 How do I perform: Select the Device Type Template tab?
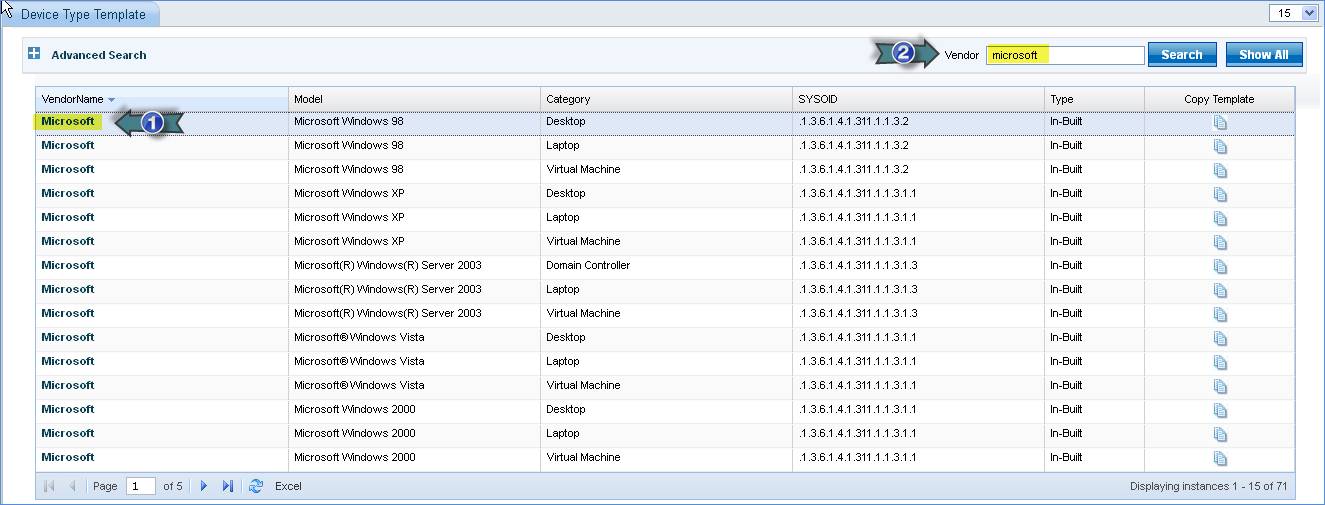[x=83, y=14]
